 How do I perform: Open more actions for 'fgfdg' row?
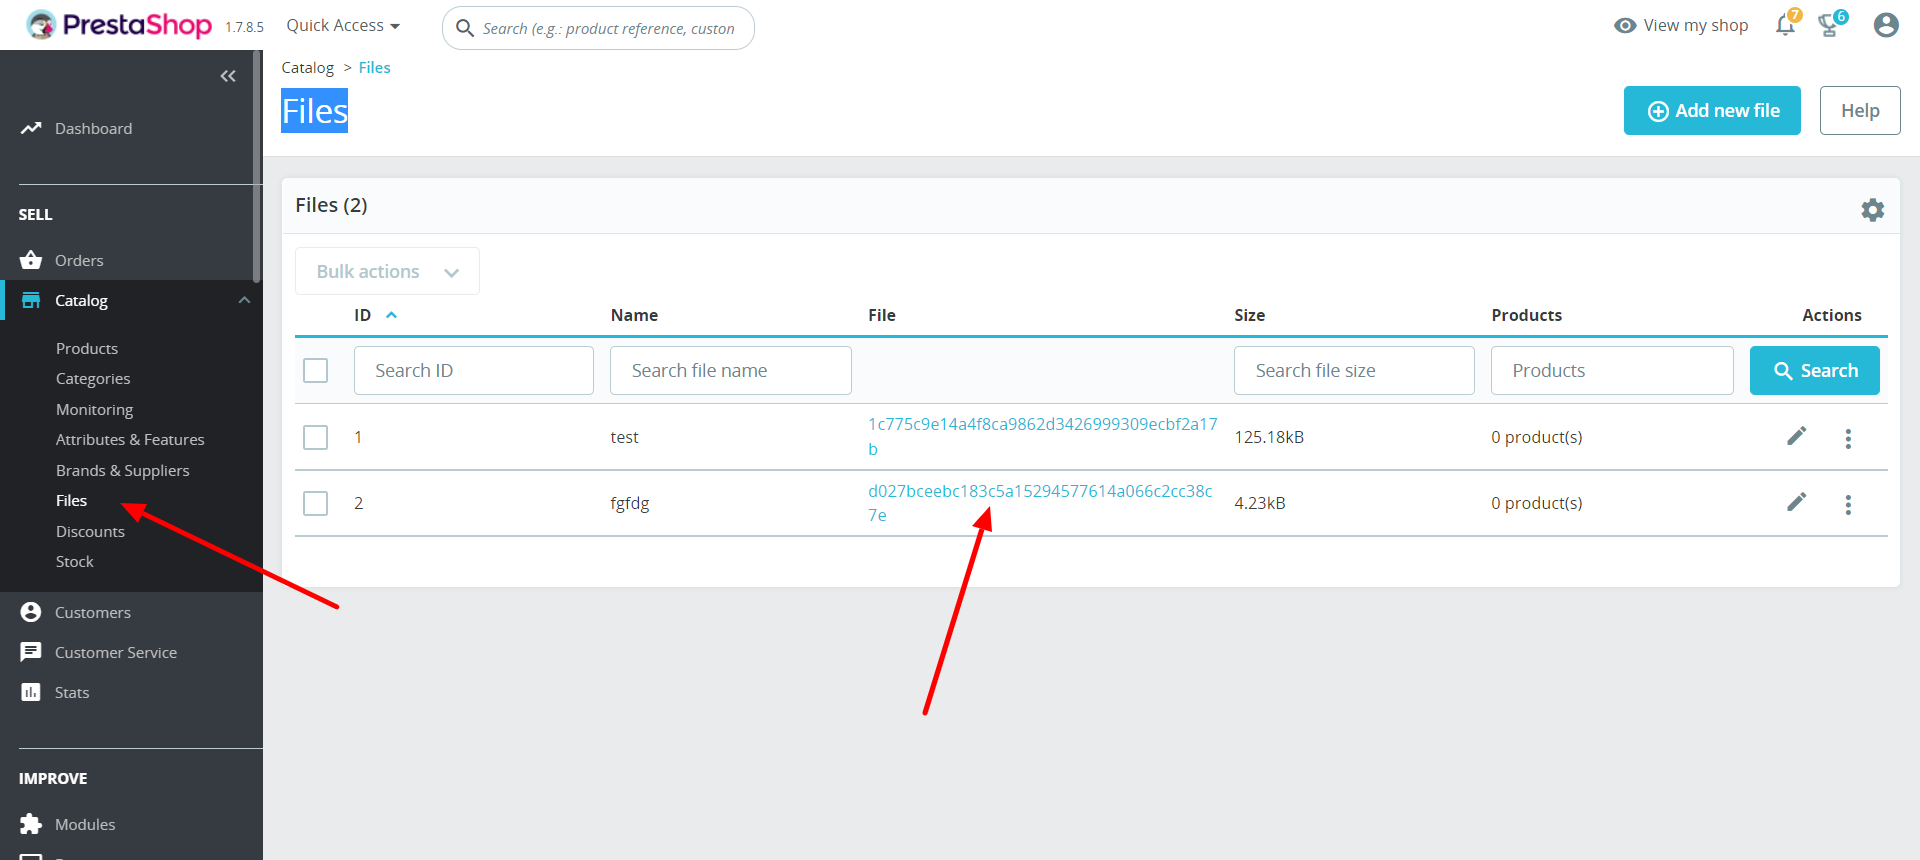click(1847, 504)
